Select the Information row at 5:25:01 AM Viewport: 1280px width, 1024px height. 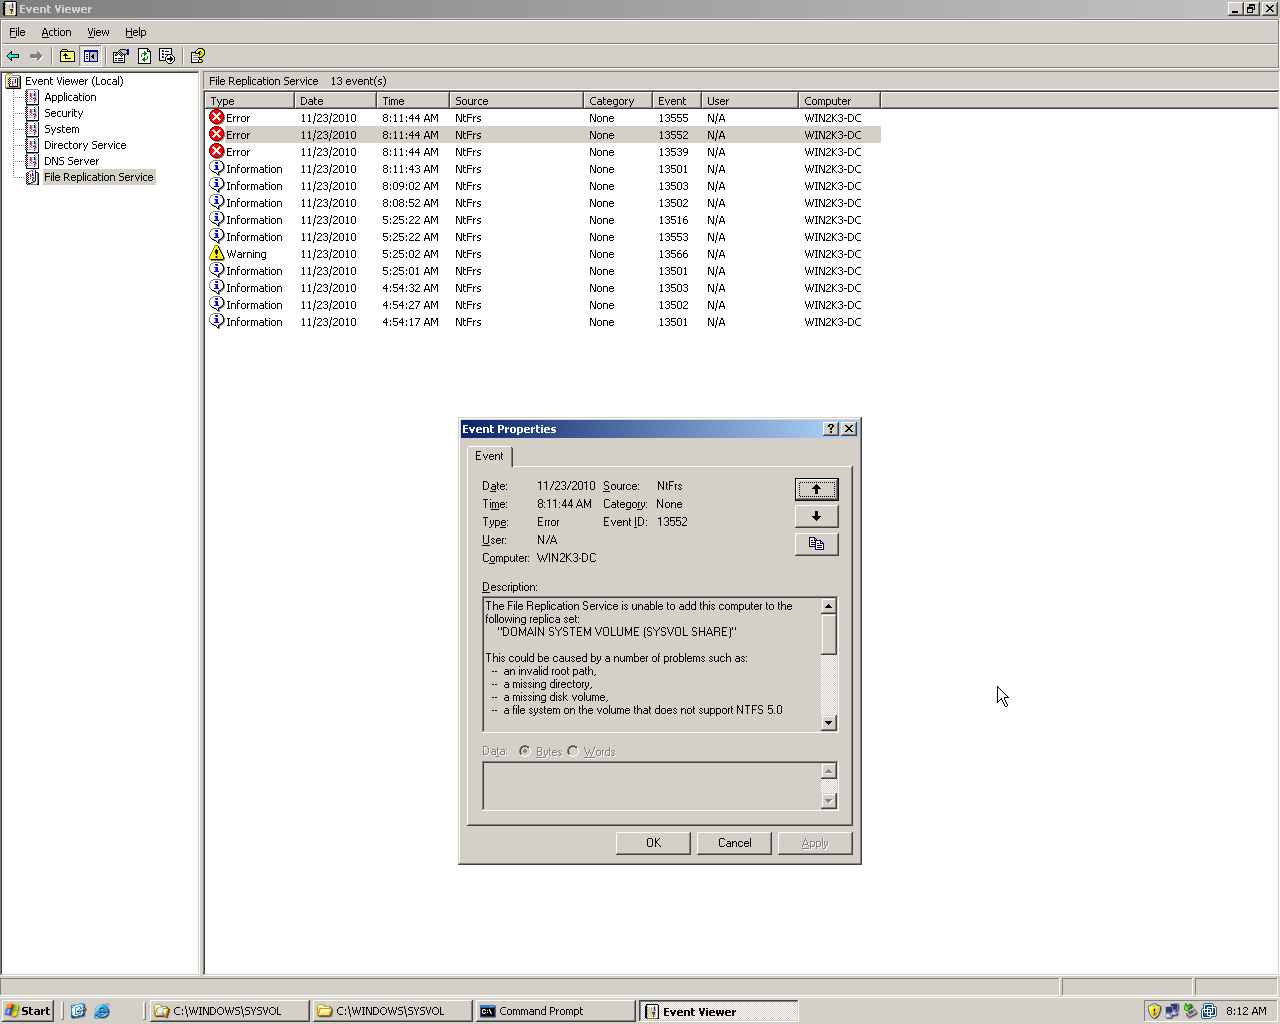(543, 271)
